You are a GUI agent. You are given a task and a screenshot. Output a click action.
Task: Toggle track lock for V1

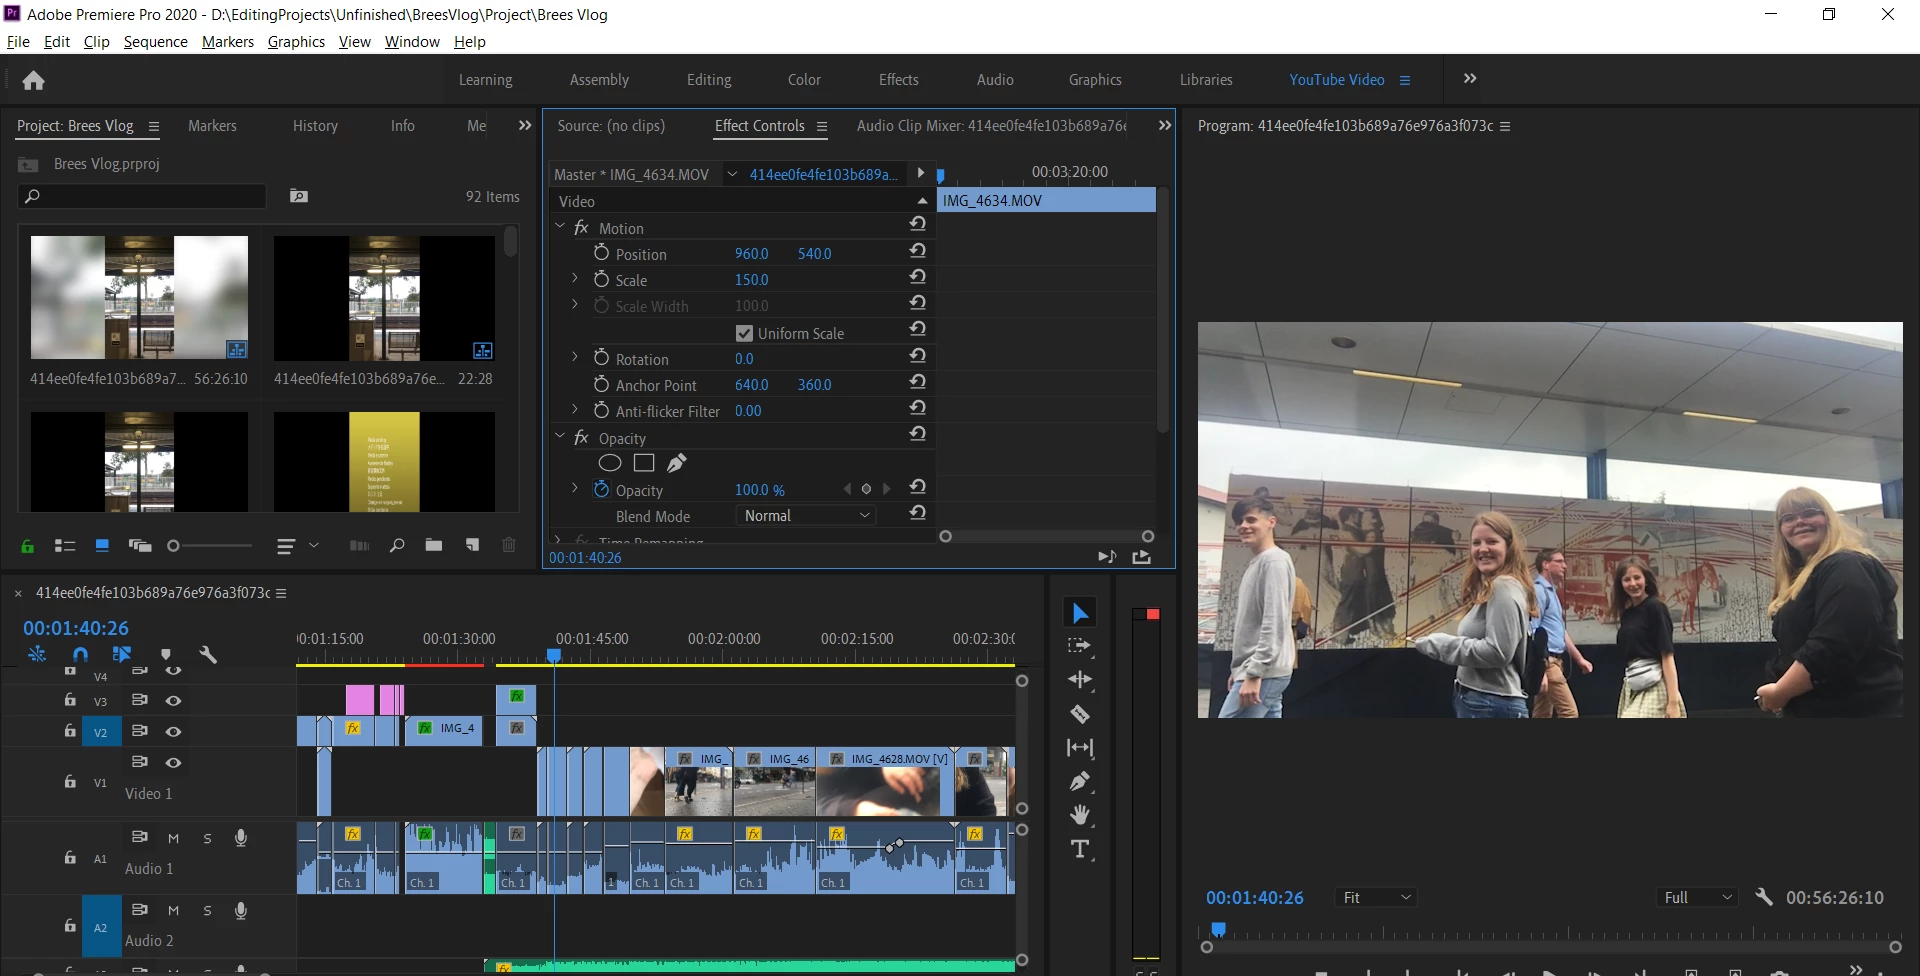[x=70, y=782]
